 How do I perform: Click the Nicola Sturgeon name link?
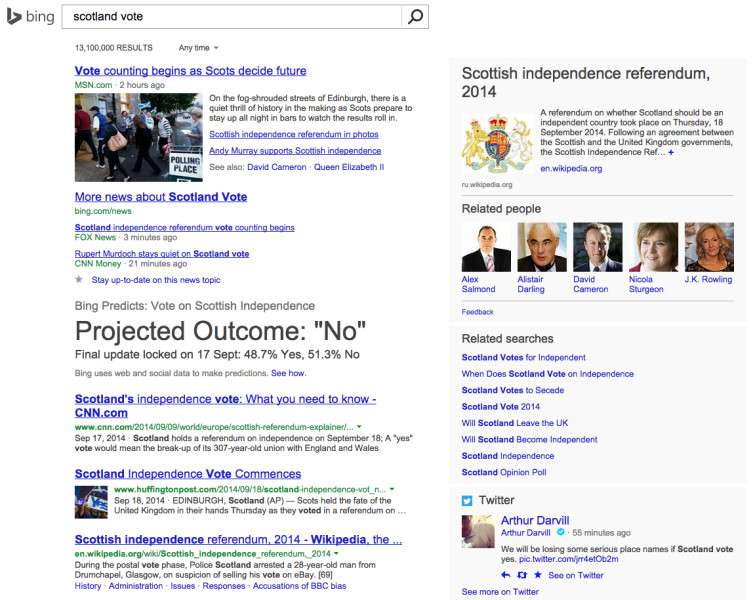pos(646,284)
